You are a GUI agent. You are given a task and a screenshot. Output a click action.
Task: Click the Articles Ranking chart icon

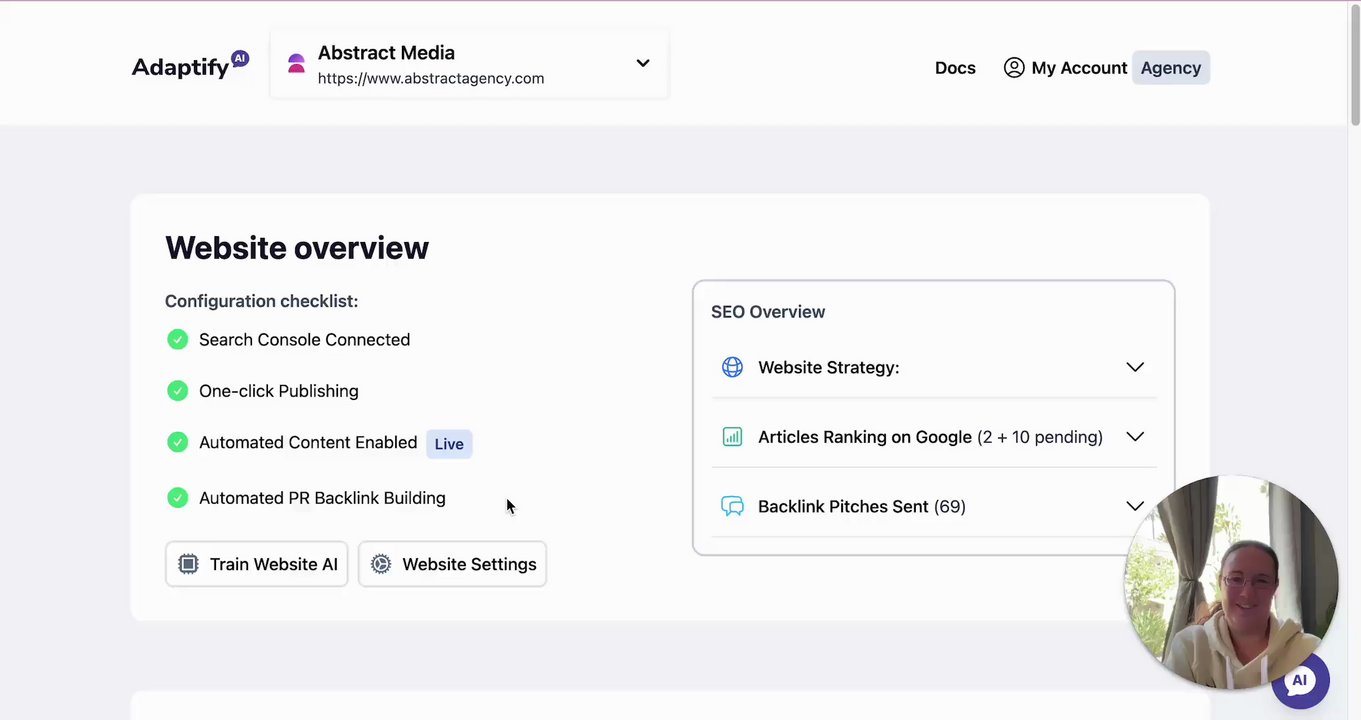point(732,437)
